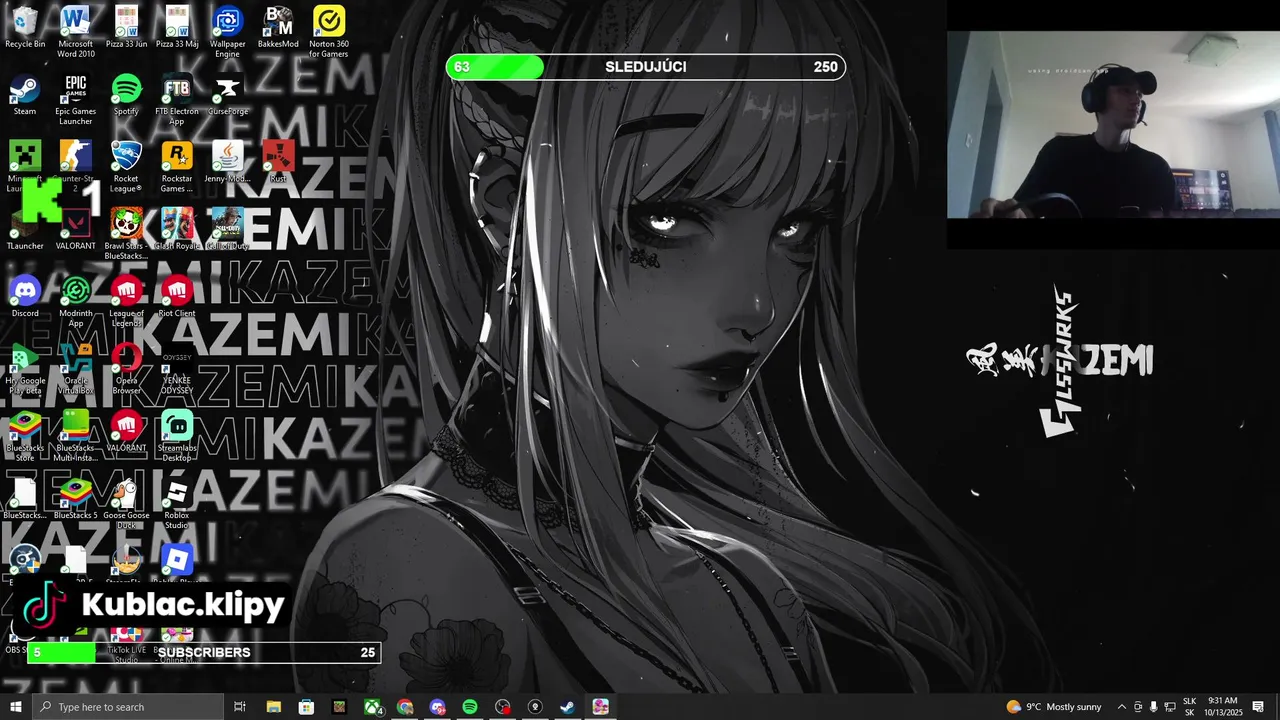The width and height of the screenshot is (1280, 720).
Task: Open Minecraft from the taskbar
Action: (340, 707)
